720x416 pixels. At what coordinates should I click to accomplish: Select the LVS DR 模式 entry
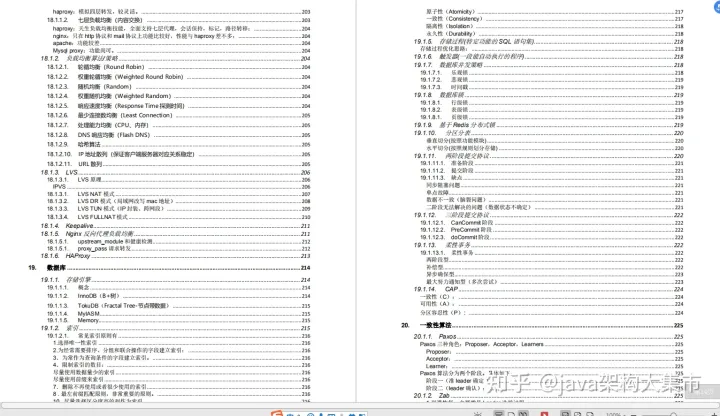(179, 201)
